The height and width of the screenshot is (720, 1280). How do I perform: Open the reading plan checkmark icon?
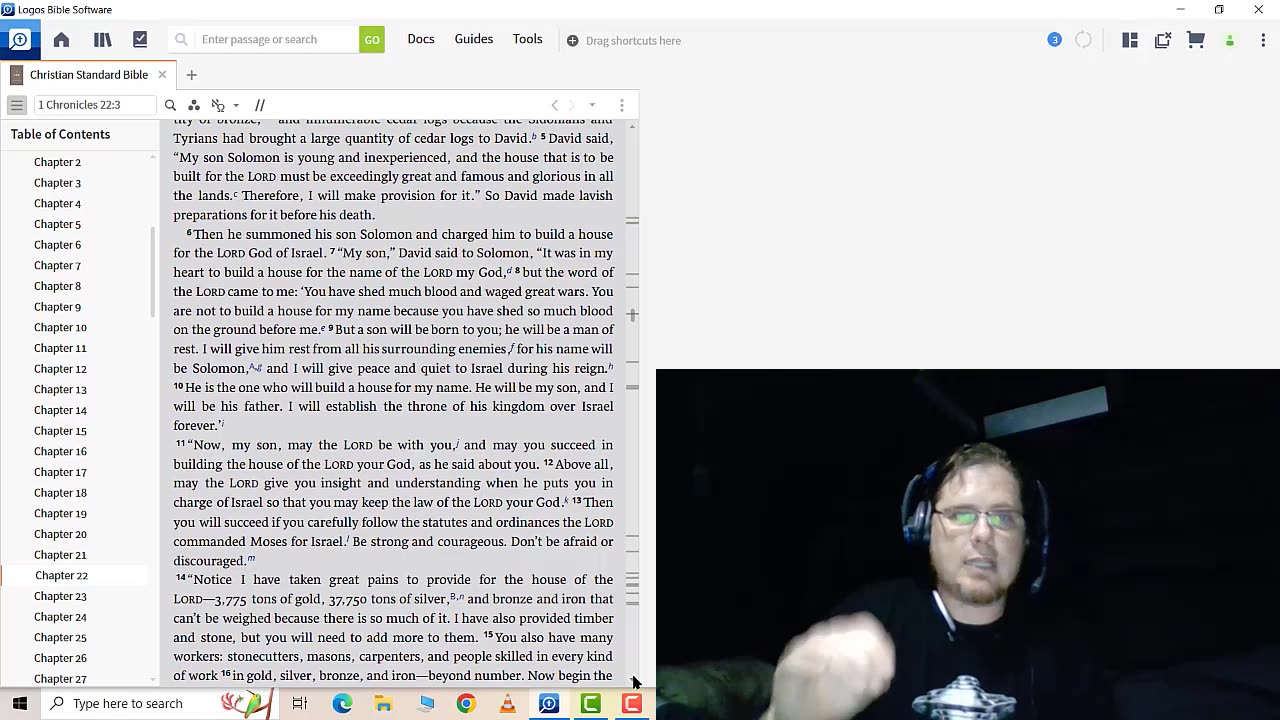[x=140, y=40]
